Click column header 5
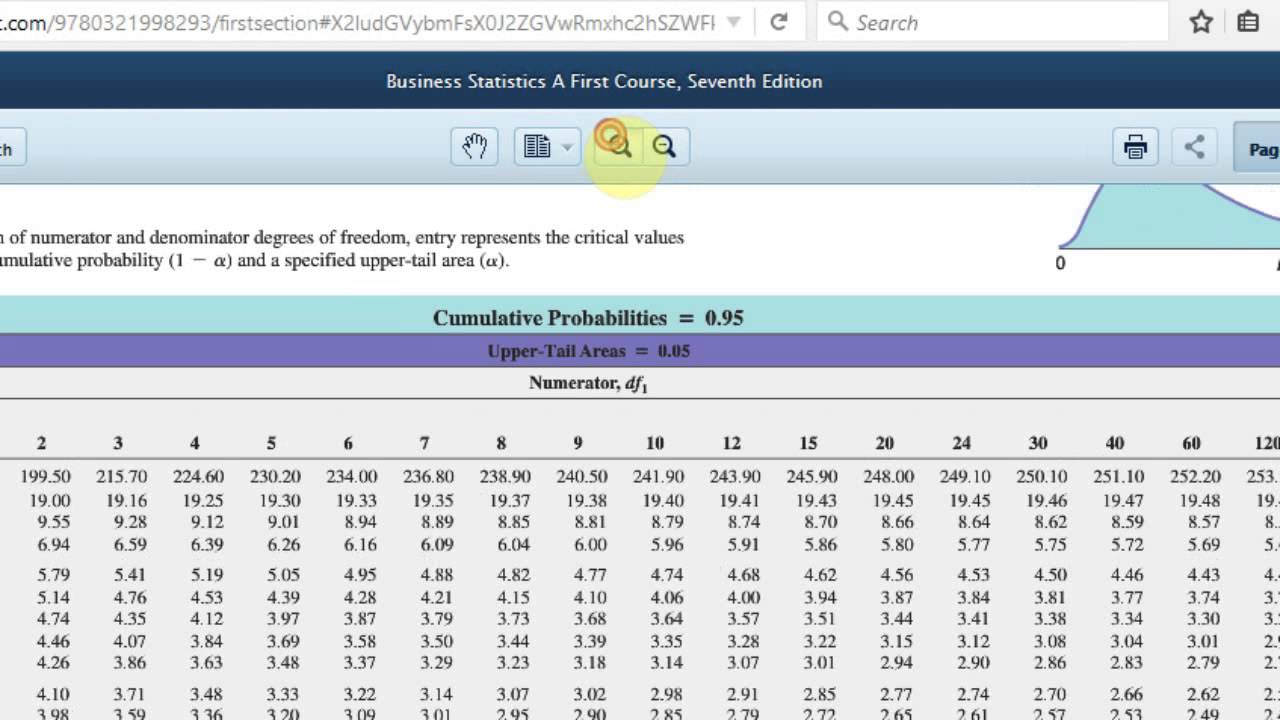Screen dimensions: 1280x720 [271, 443]
